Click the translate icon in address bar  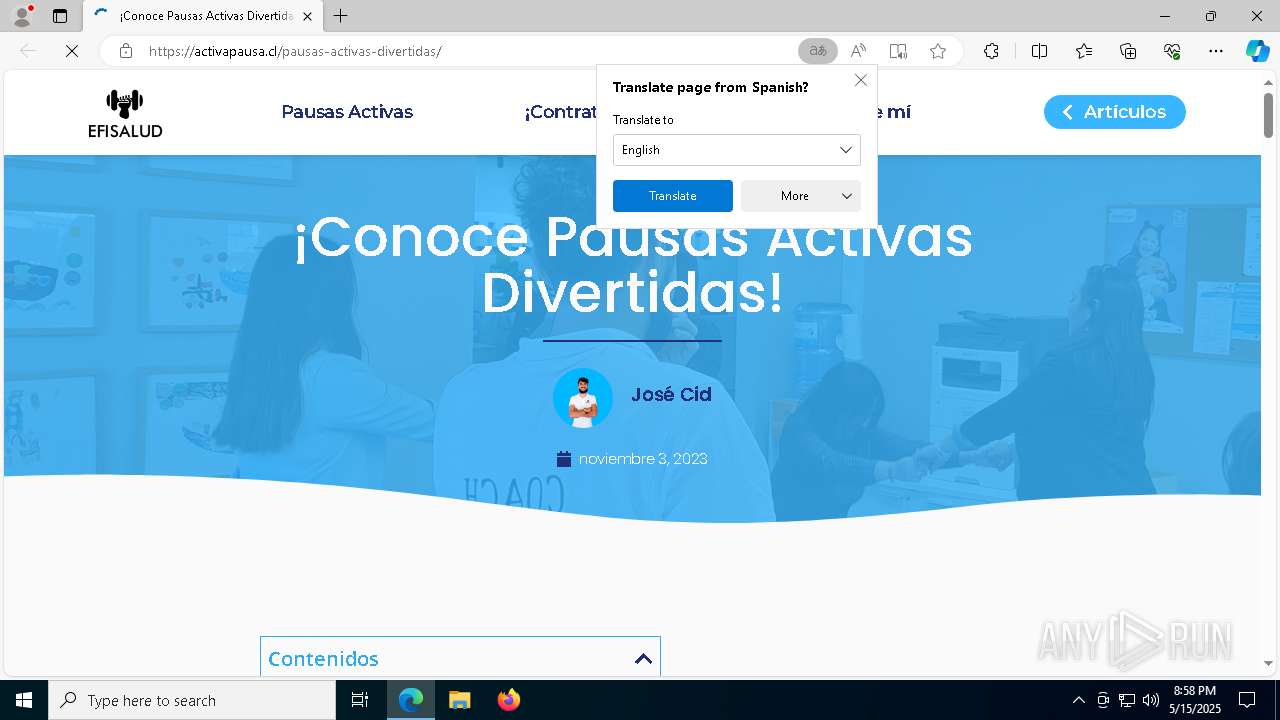click(818, 51)
